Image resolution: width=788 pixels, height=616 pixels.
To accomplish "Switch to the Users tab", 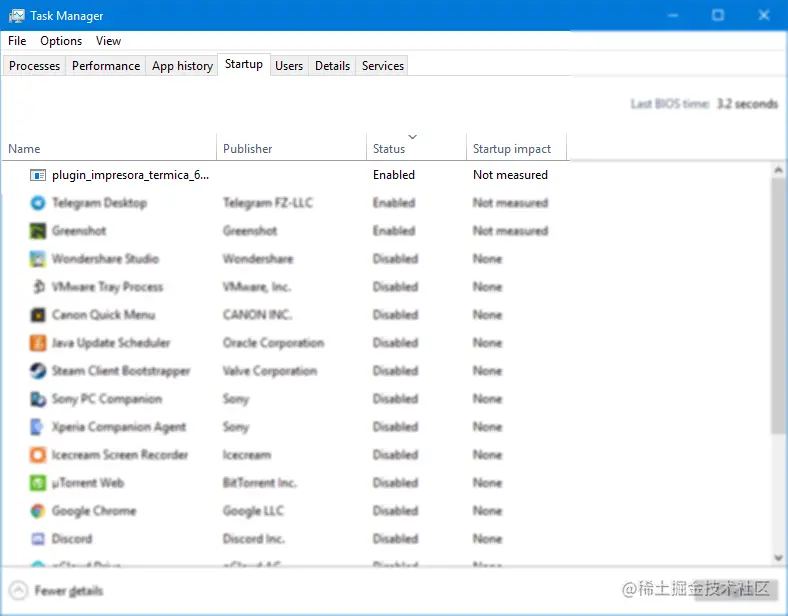I will coord(289,66).
